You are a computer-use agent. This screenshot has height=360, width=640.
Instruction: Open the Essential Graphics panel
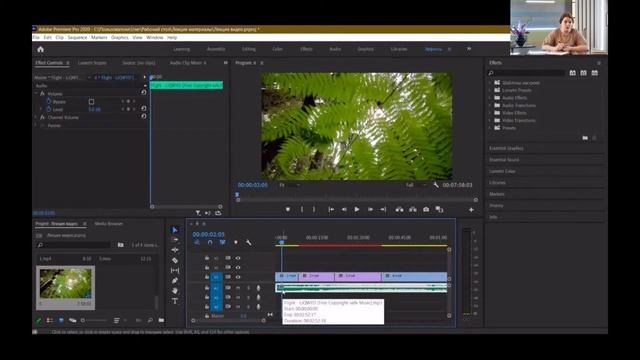coord(506,148)
